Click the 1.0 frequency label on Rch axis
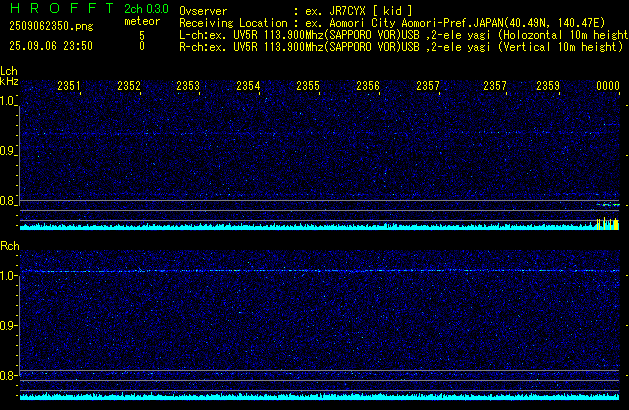Viewport: 629px width, 410px height. coord(7,276)
